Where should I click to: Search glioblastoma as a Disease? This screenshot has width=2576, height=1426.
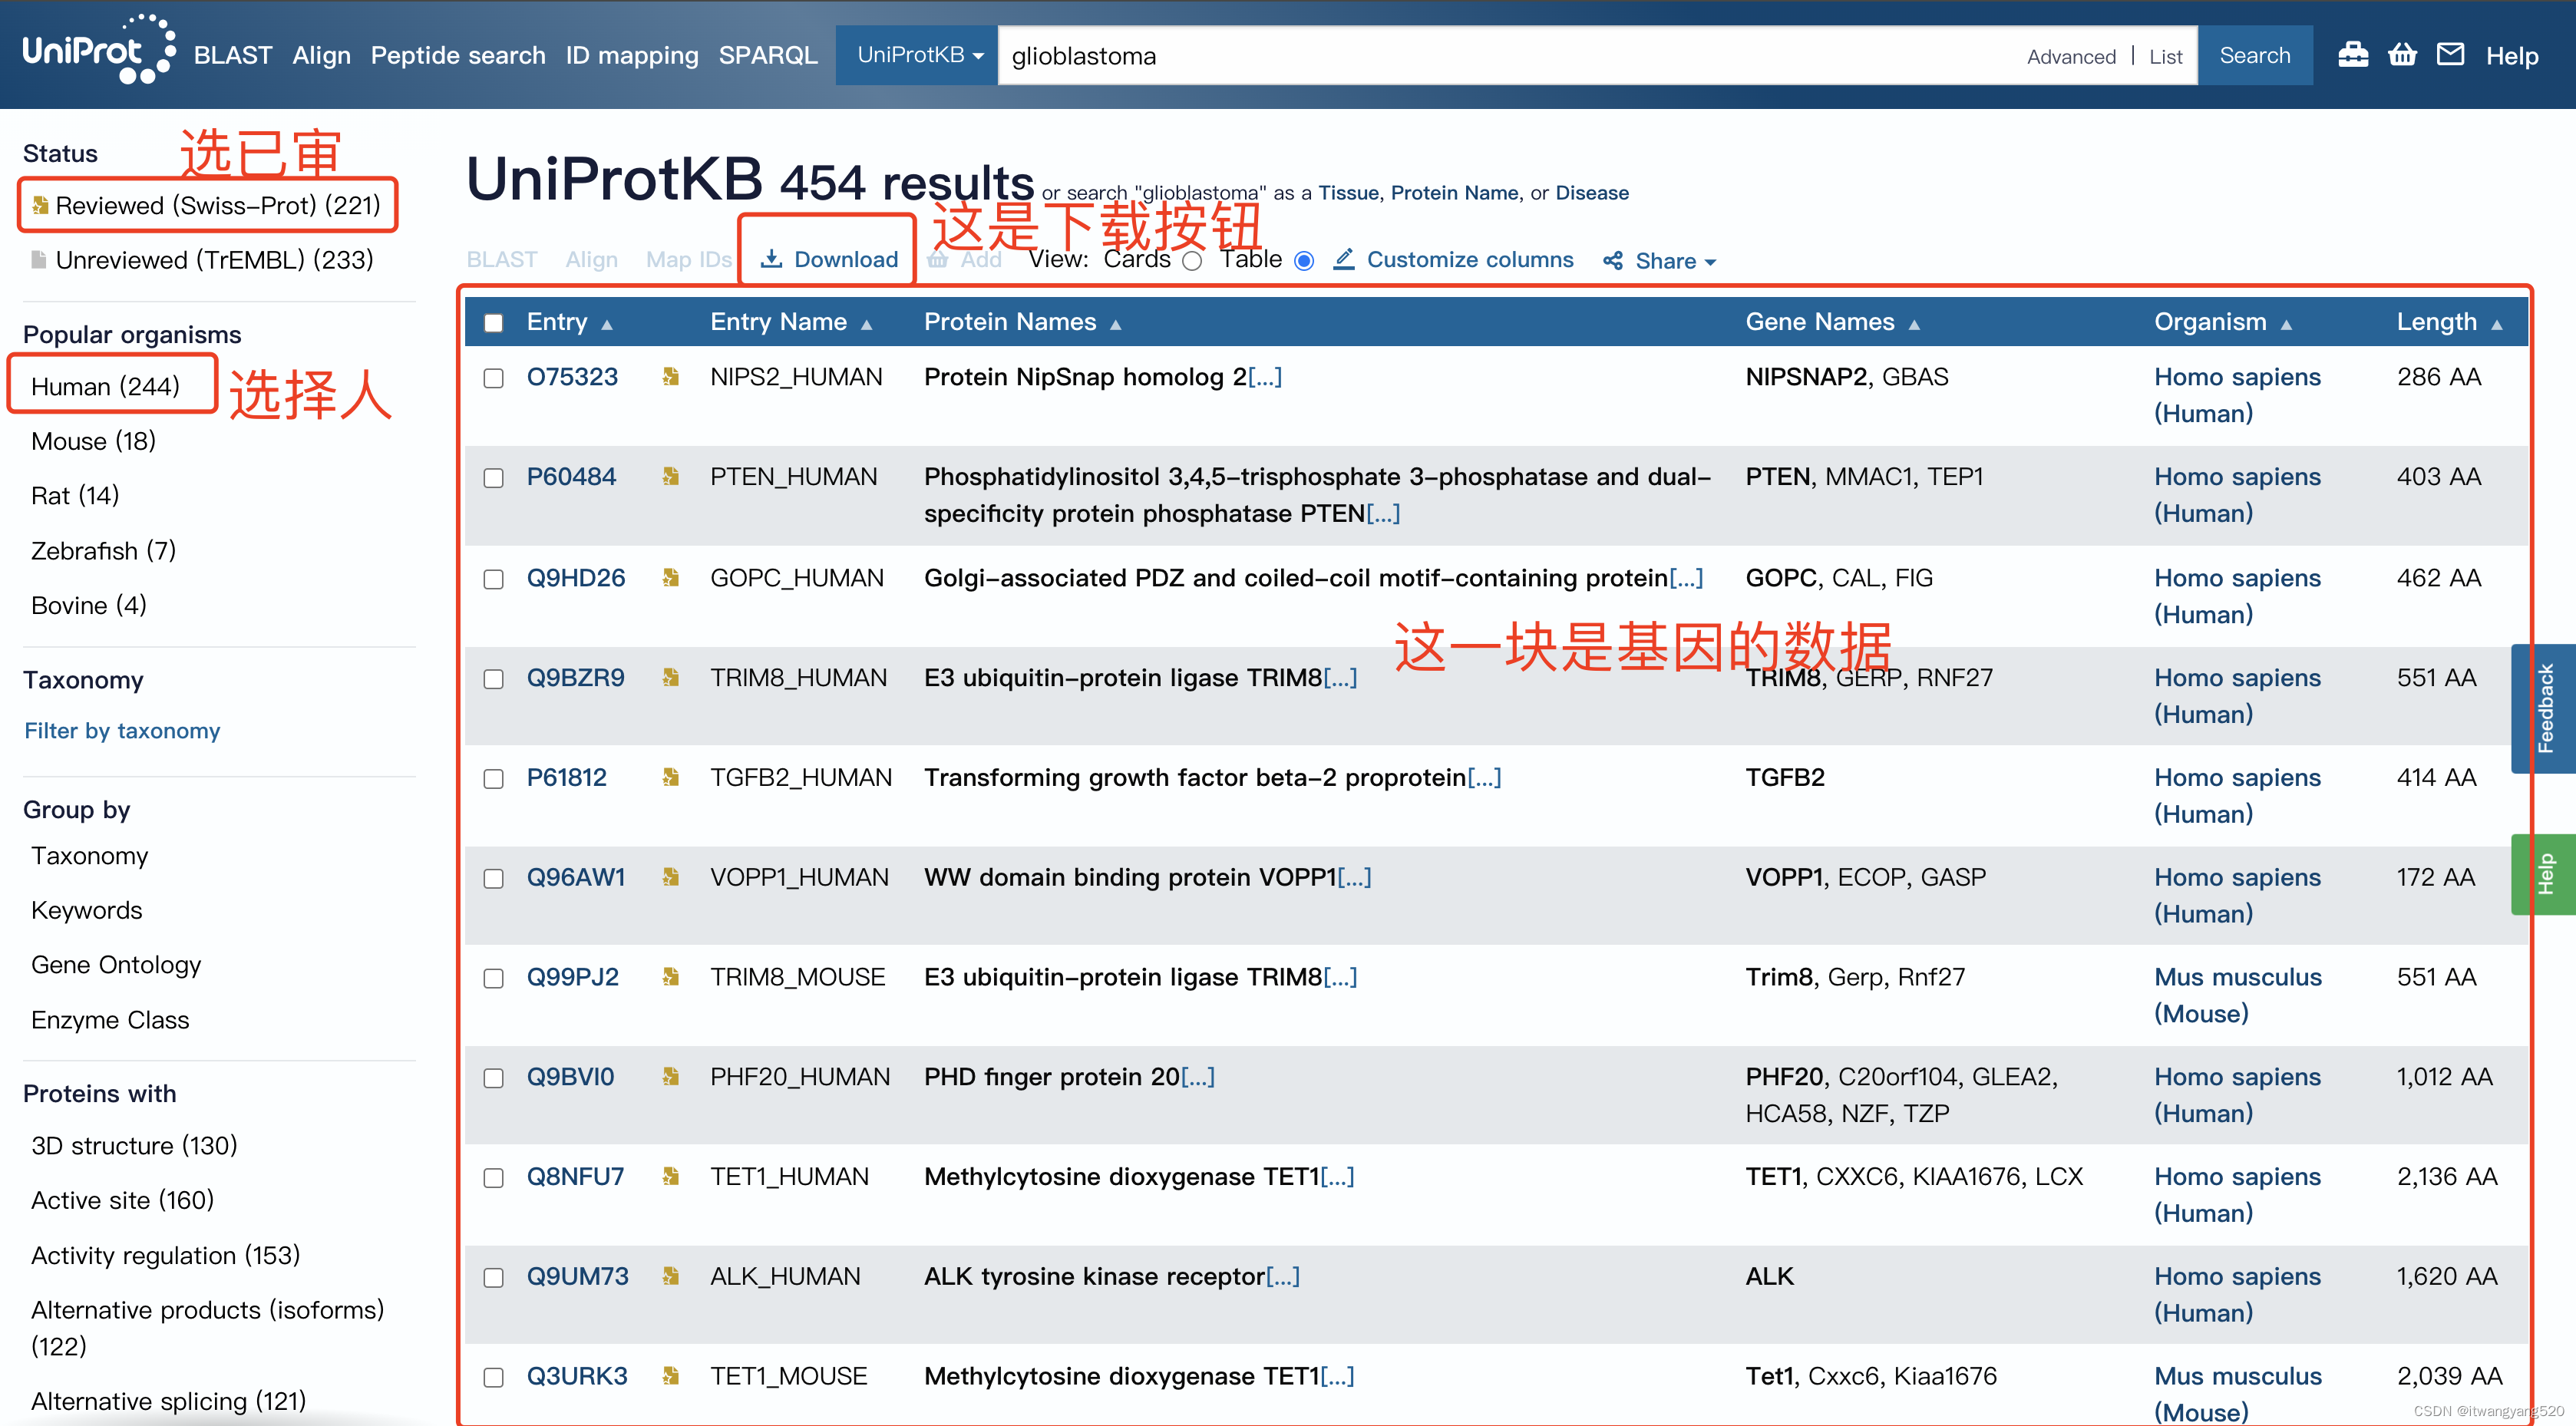1592,193
